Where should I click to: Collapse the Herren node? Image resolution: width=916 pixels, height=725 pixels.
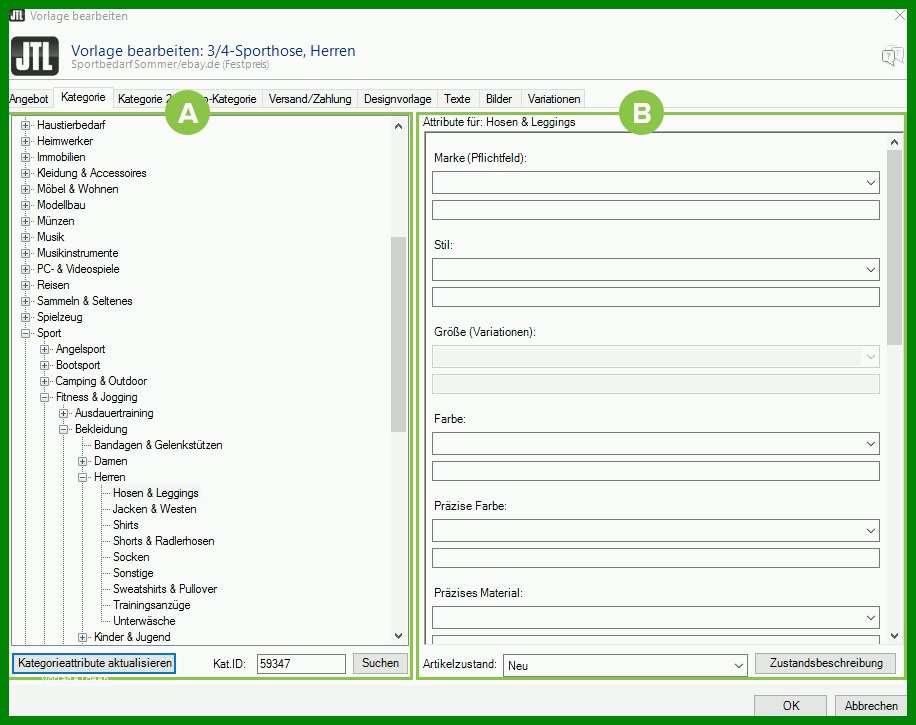82,477
